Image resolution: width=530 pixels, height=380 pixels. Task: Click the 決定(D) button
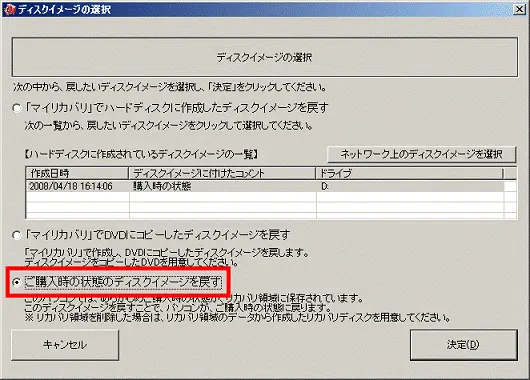(464, 345)
